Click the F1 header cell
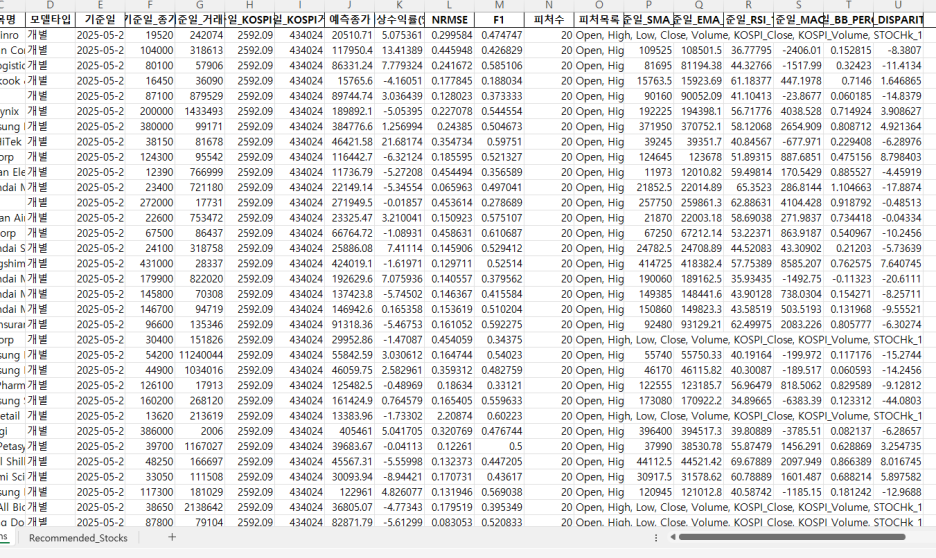 499,20
